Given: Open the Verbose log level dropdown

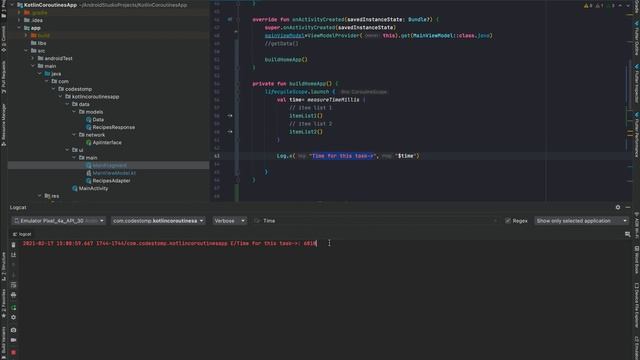Looking at the screenshot, I should (x=229, y=221).
